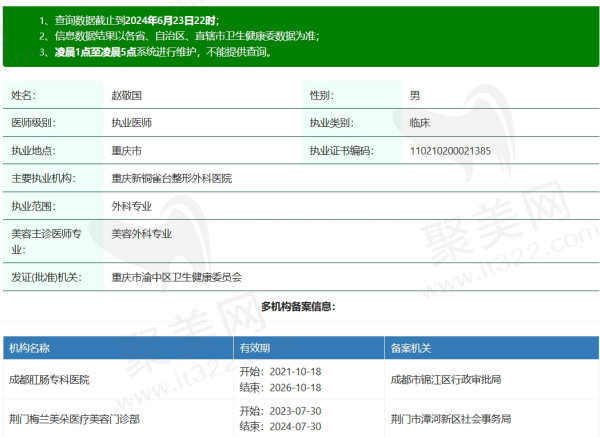Select the location value 重庆市

pyautogui.click(x=127, y=151)
